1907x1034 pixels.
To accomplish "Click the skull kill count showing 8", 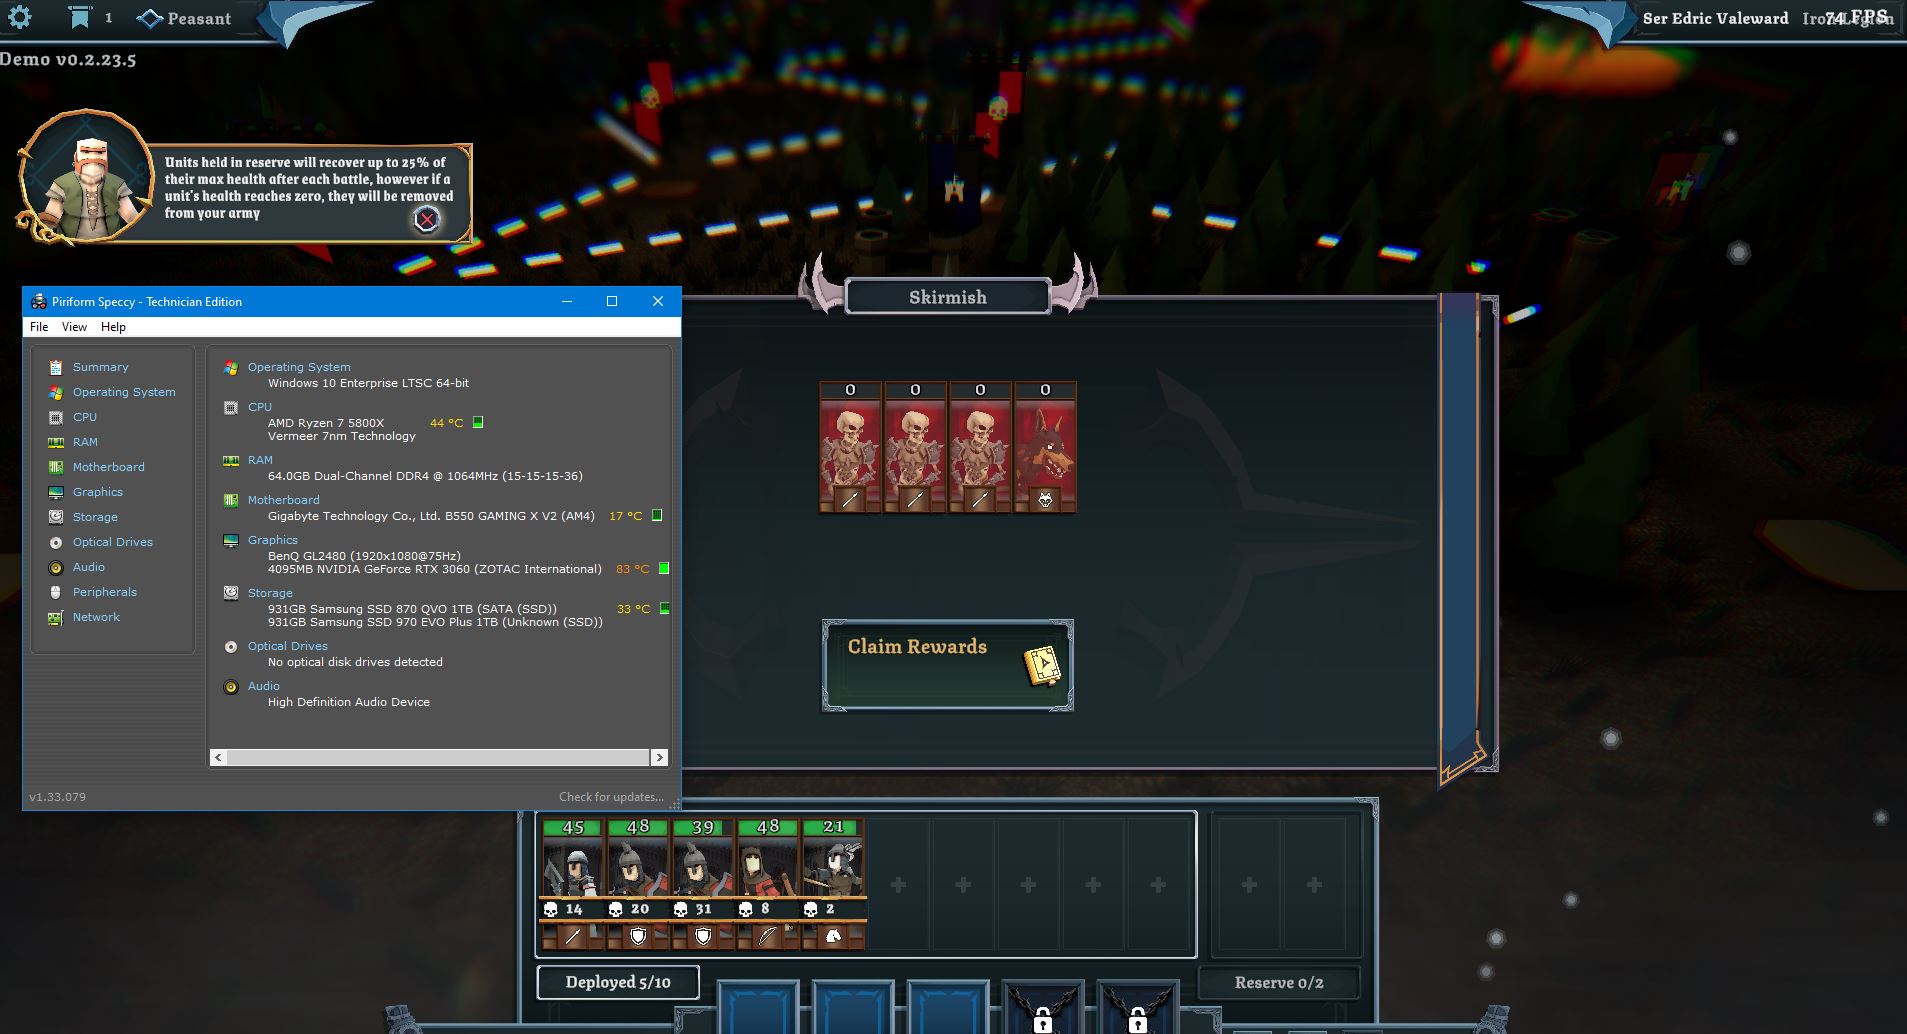I will tap(754, 909).
